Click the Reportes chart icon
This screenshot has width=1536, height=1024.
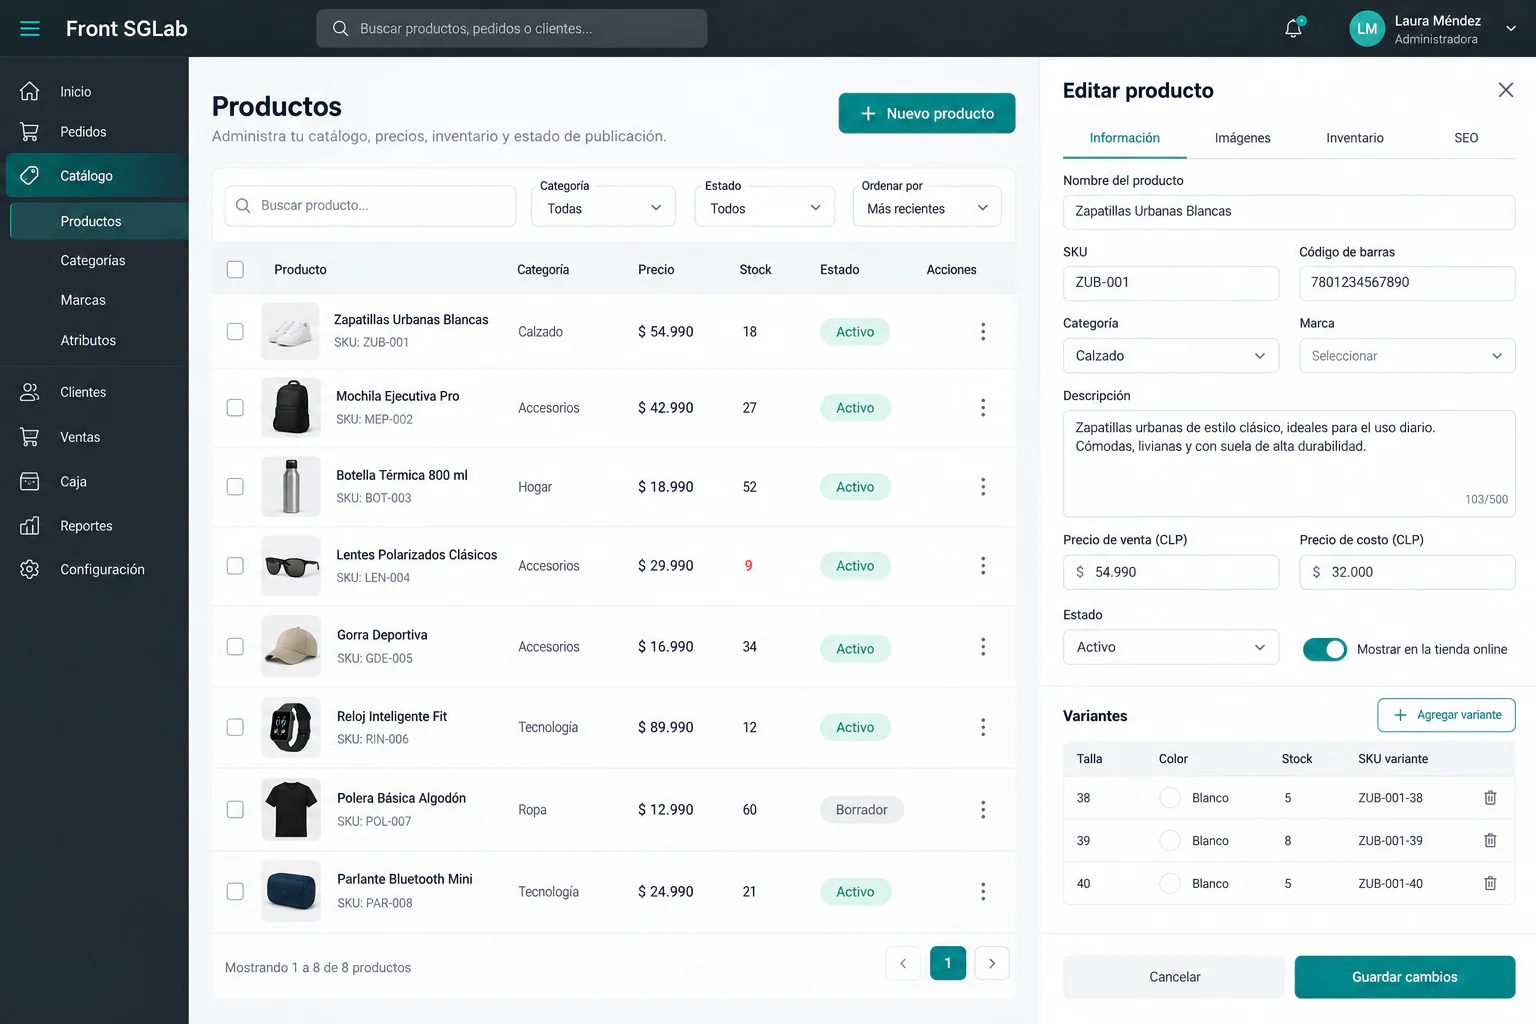30,525
